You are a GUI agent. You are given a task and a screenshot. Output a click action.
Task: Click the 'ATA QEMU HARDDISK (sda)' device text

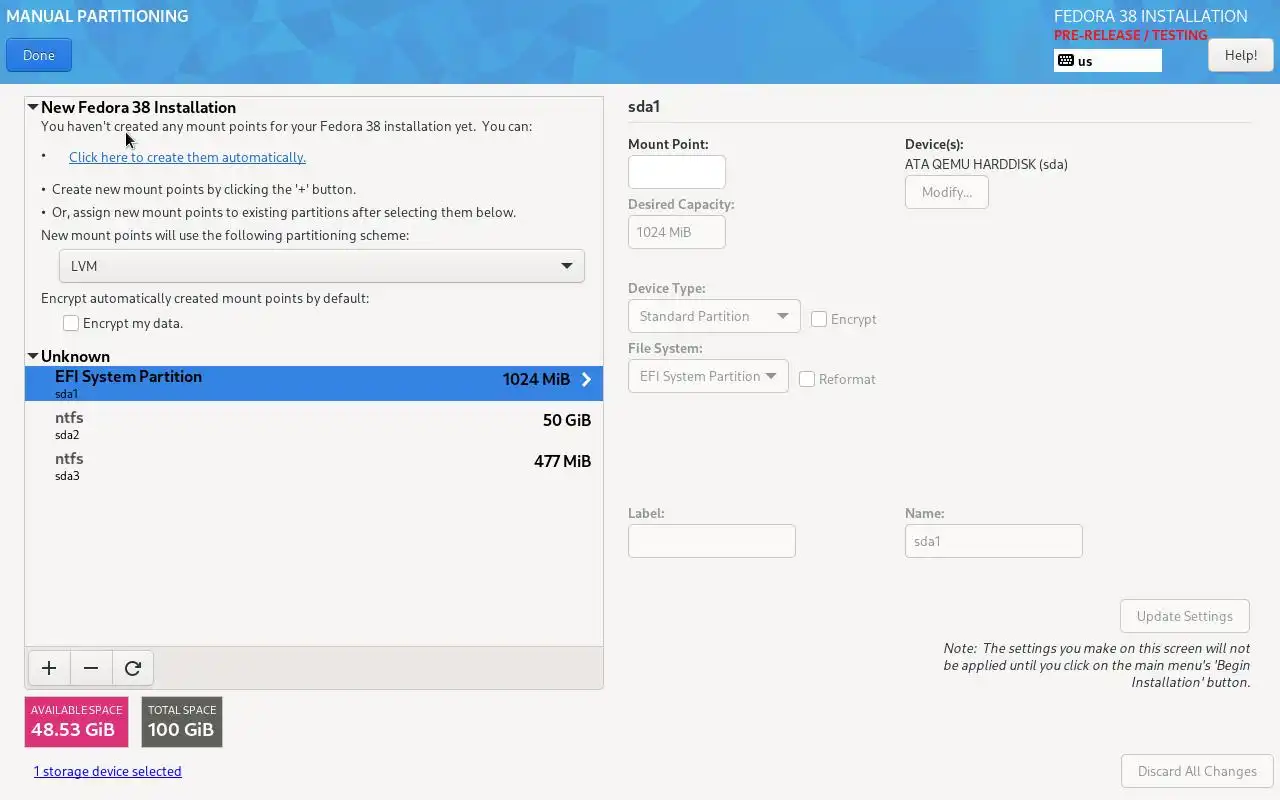click(x=986, y=164)
